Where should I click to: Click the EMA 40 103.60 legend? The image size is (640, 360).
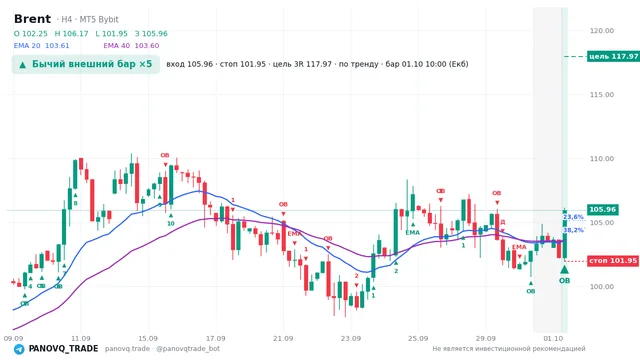pos(131,46)
